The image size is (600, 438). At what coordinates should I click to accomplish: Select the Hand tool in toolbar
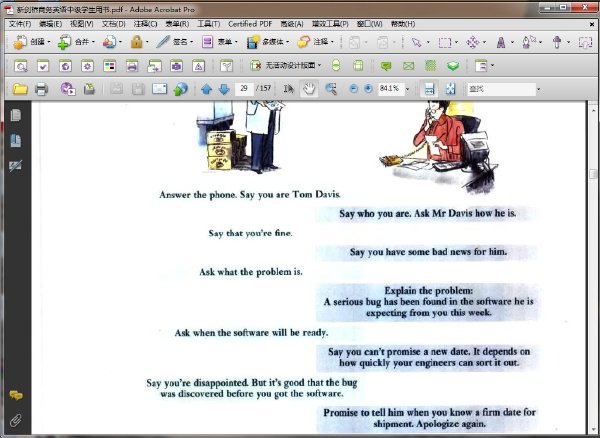(309, 89)
